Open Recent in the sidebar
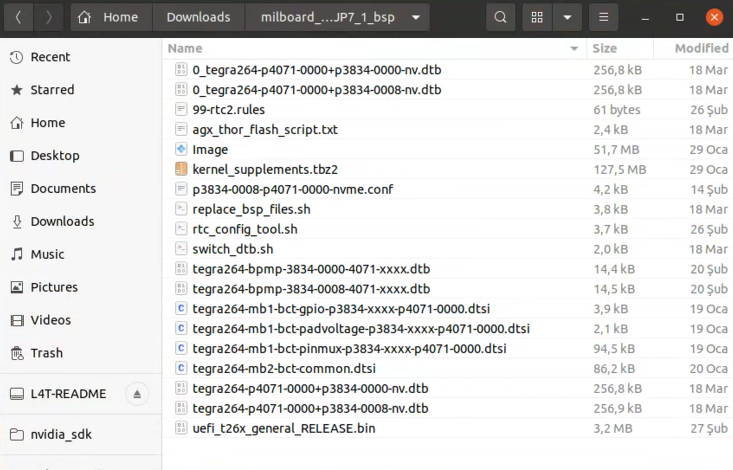Image resolution: width=733 pixels, height=470 pixels. [x=81, y=57]
